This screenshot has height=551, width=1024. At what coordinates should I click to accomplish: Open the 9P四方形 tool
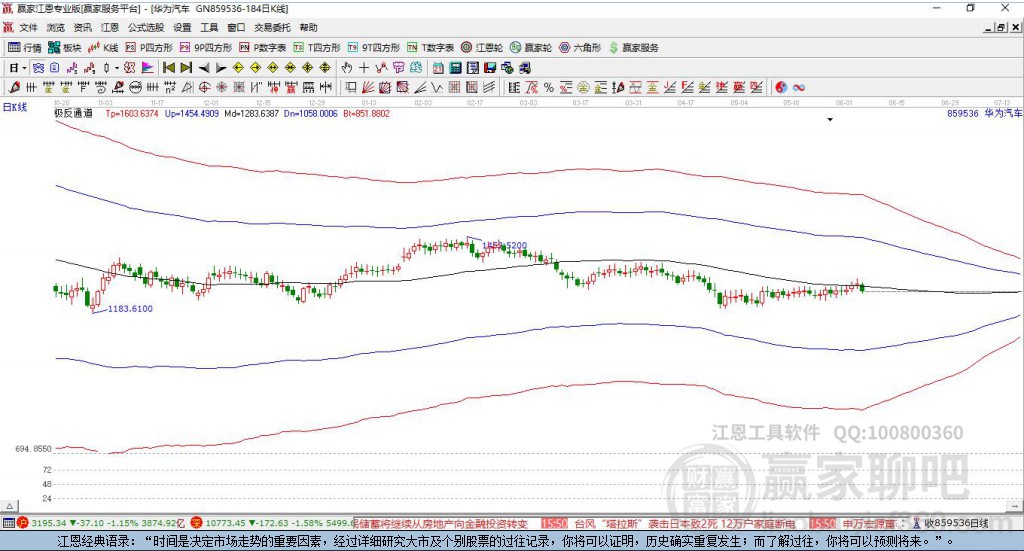click(x=206, y=48)
